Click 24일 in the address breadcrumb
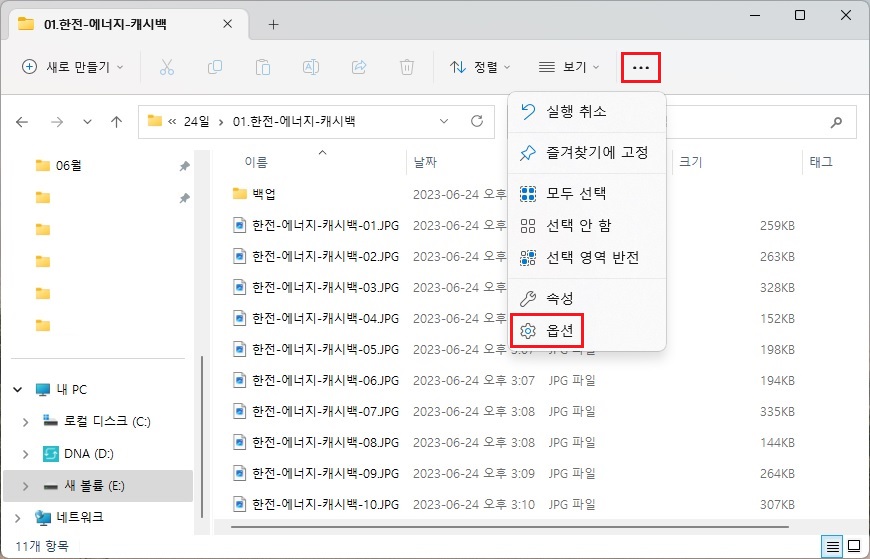The height and width of the screenshot is (559, 870). [x=196, y=121]
